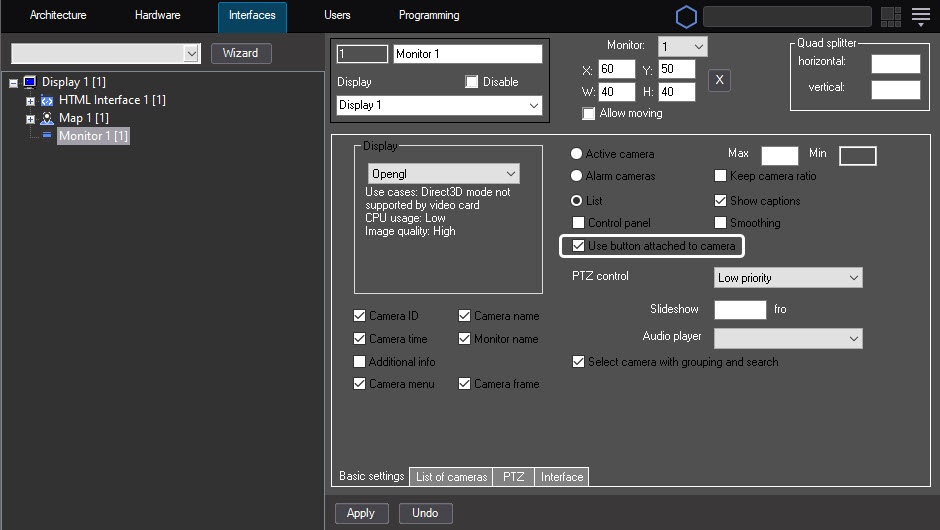Switch to the Hardware tab
This screenshot has height=530, width=940.
coord(157,16)
